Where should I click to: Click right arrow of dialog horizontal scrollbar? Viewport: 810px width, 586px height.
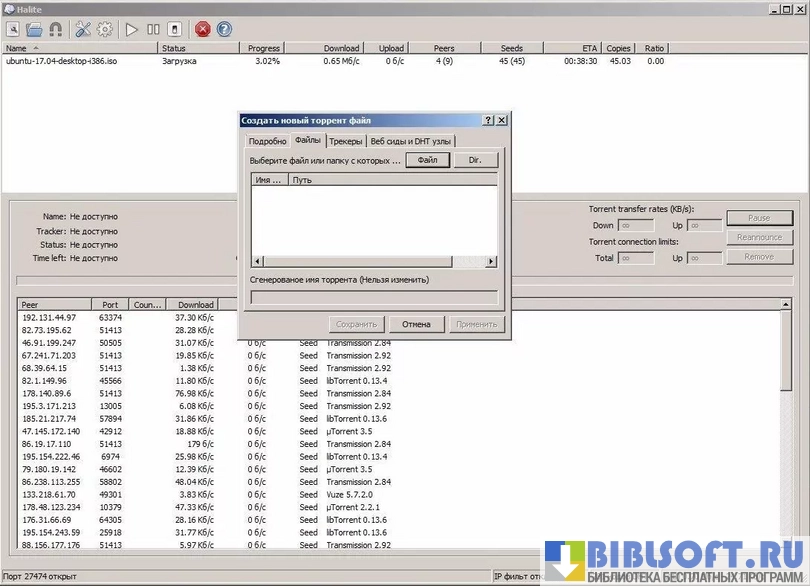[x=491, y=262]
